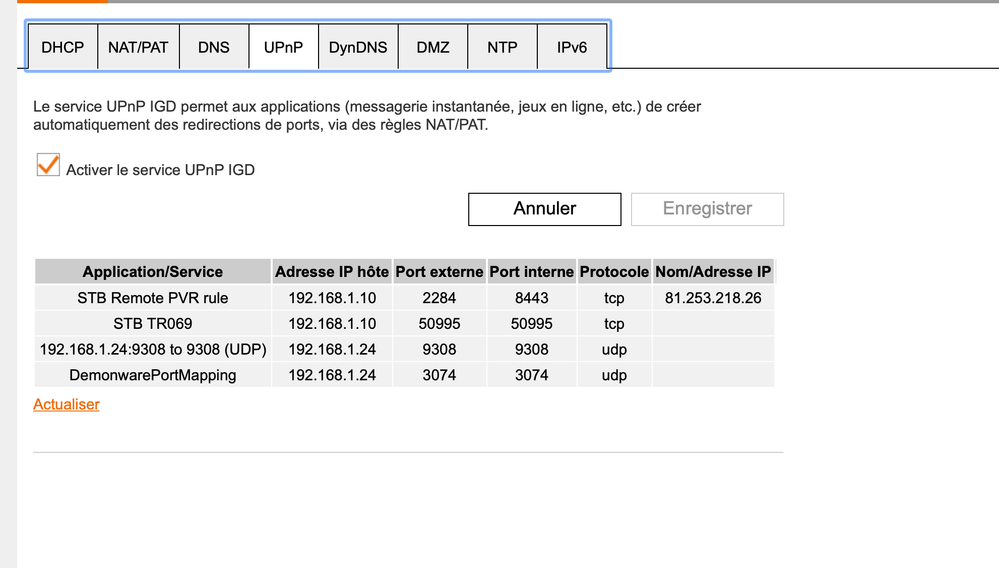Select the STB Remote PVR rule row

(153, 298)
